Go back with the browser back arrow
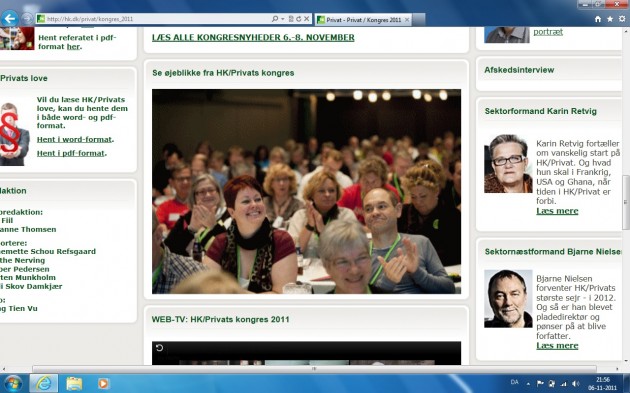The image size is (630, 393). pos(10,18)
